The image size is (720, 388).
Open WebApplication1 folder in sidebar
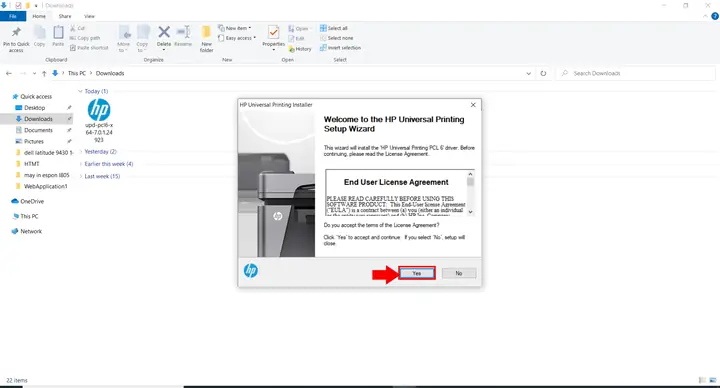click(x=41, y=186)
